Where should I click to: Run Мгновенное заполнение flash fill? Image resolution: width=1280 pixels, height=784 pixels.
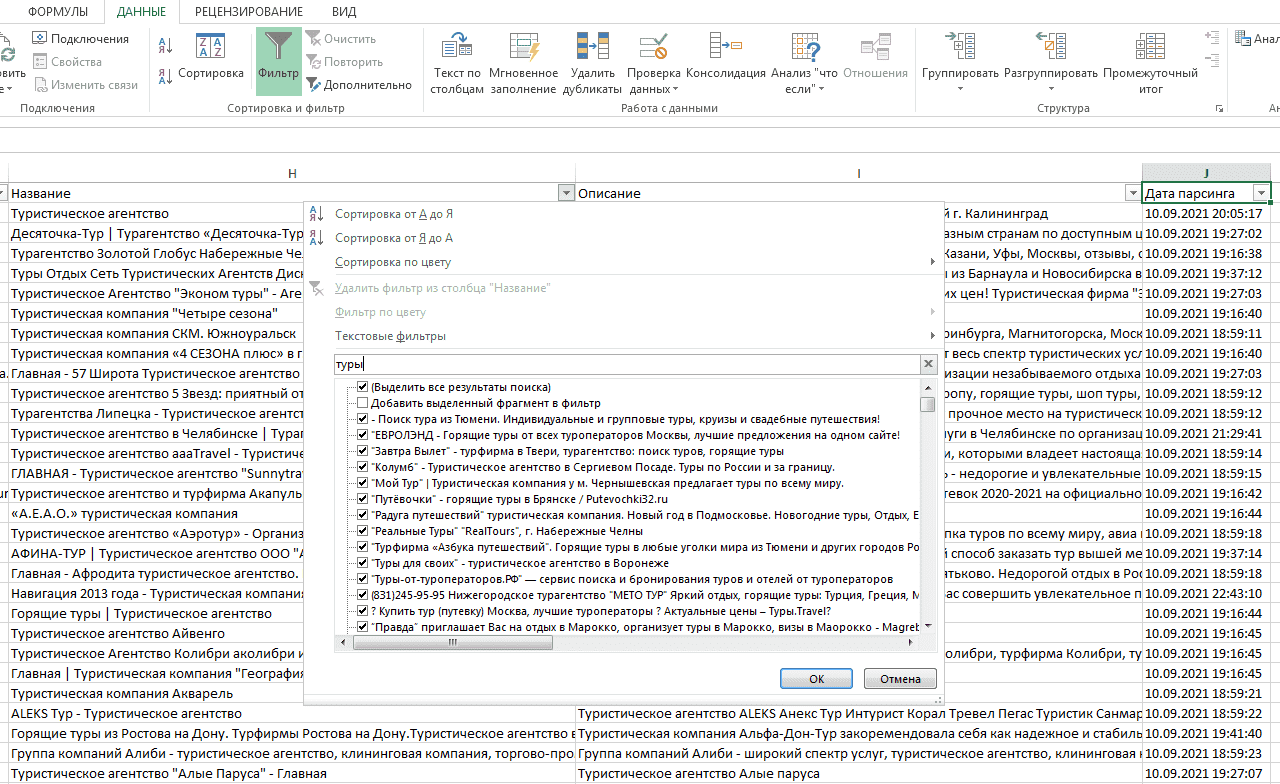tap(524, 63)
